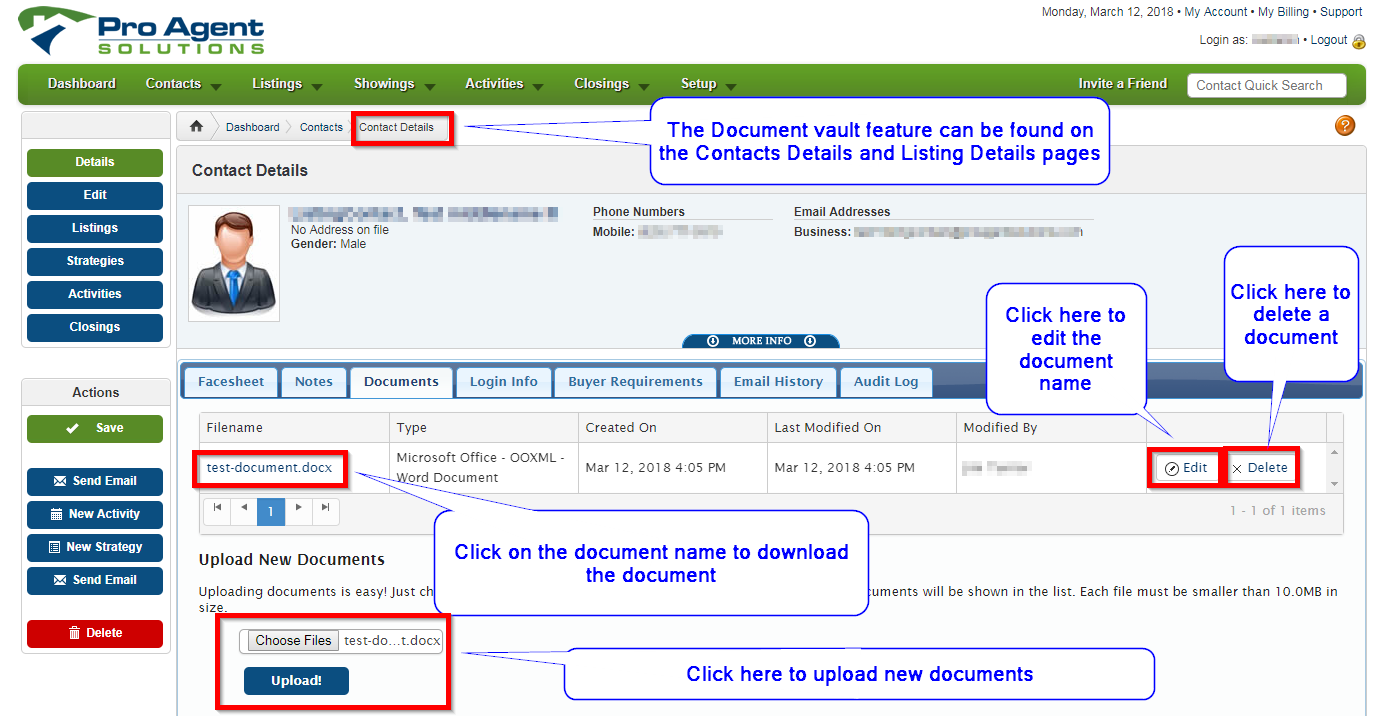Screen dimensions: 1382x716
Task: Click the lock icon beside Logout
Action: (1358, 41)
